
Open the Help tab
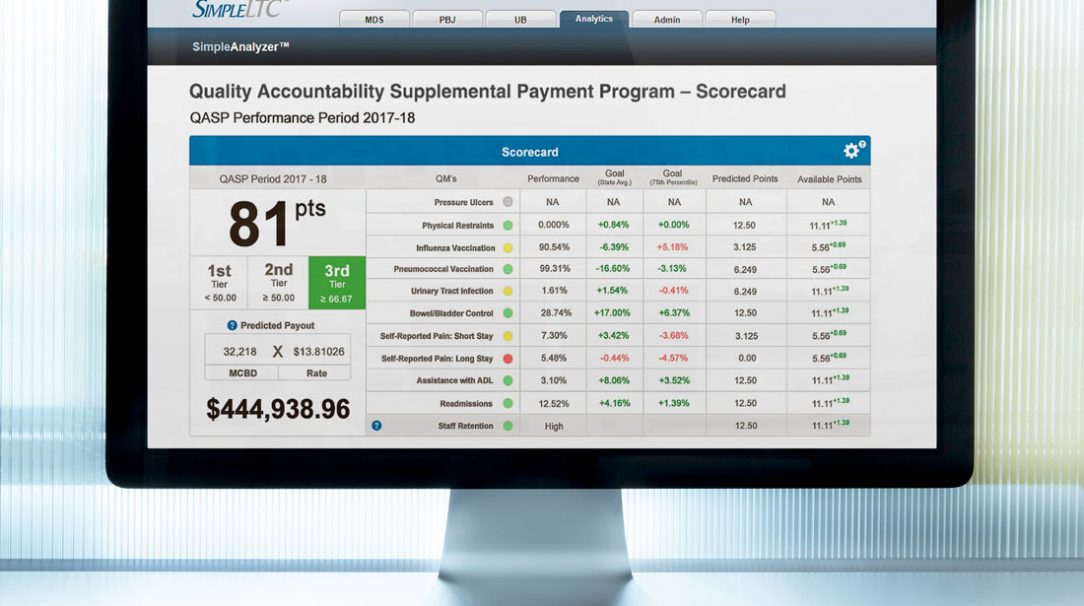[x=740, y=19]
